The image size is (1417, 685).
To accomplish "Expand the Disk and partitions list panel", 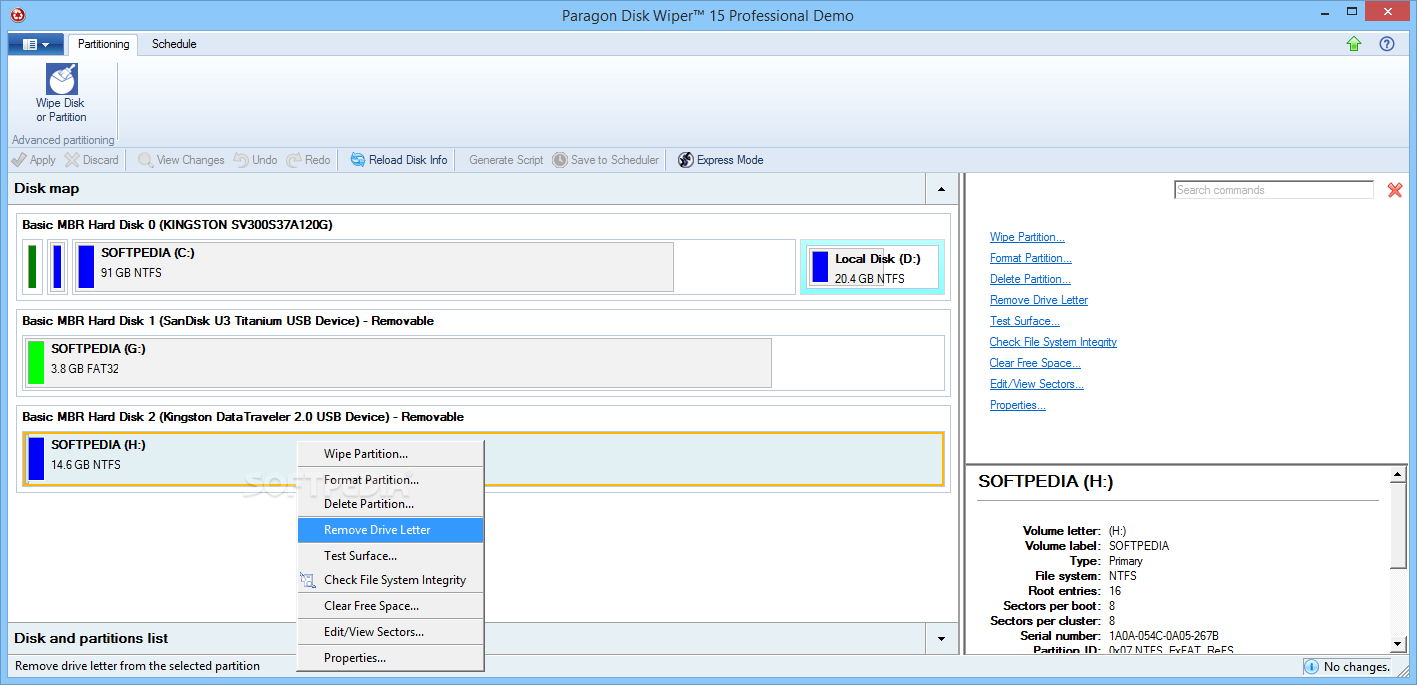I will [x=941, y=638].
